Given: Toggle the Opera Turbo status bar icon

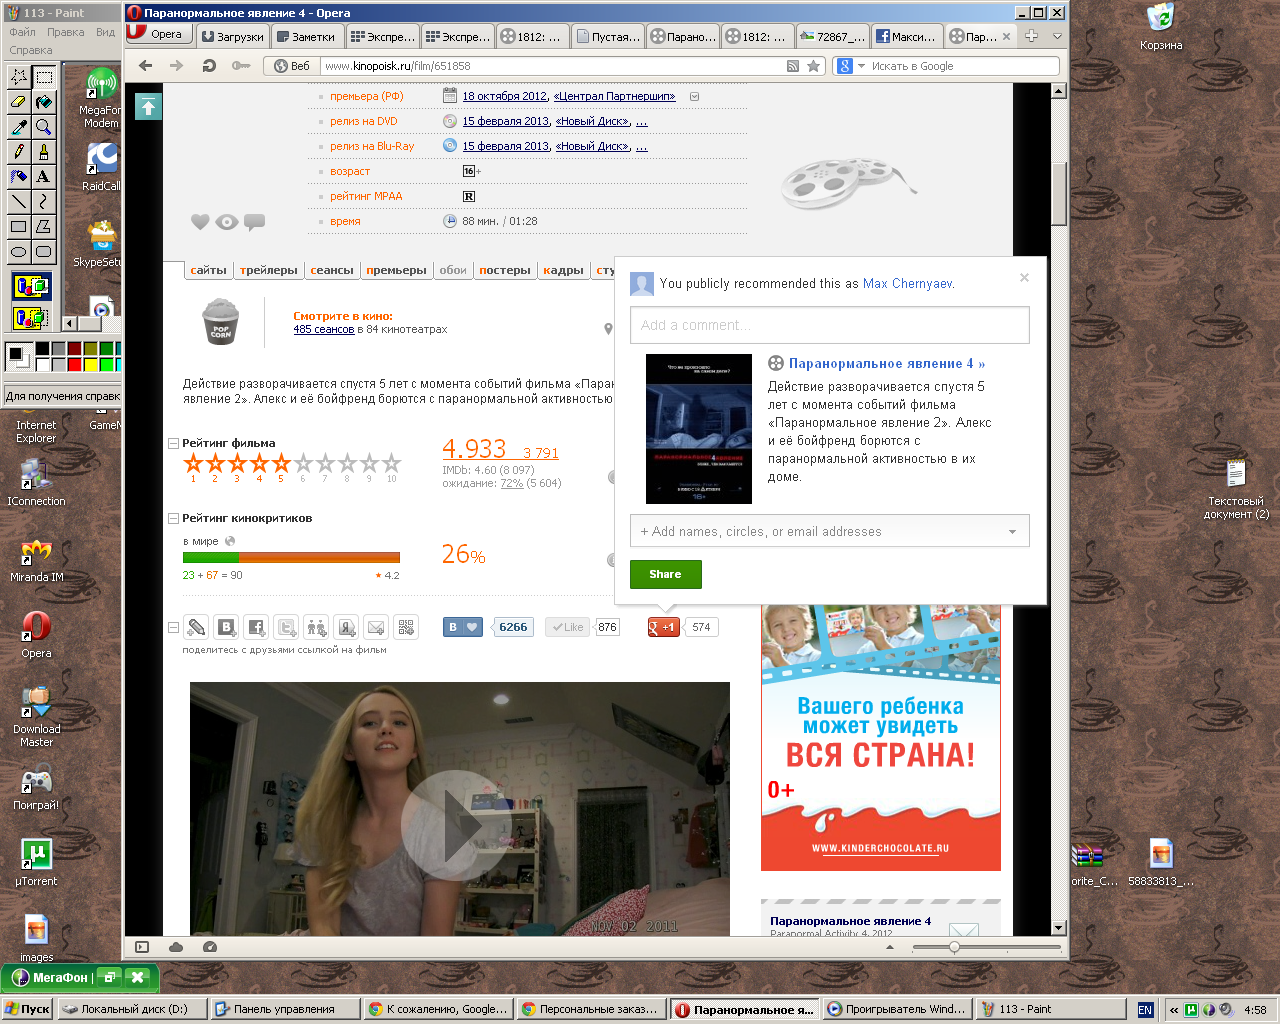Looking at the screenshot, I should (209, 947).
